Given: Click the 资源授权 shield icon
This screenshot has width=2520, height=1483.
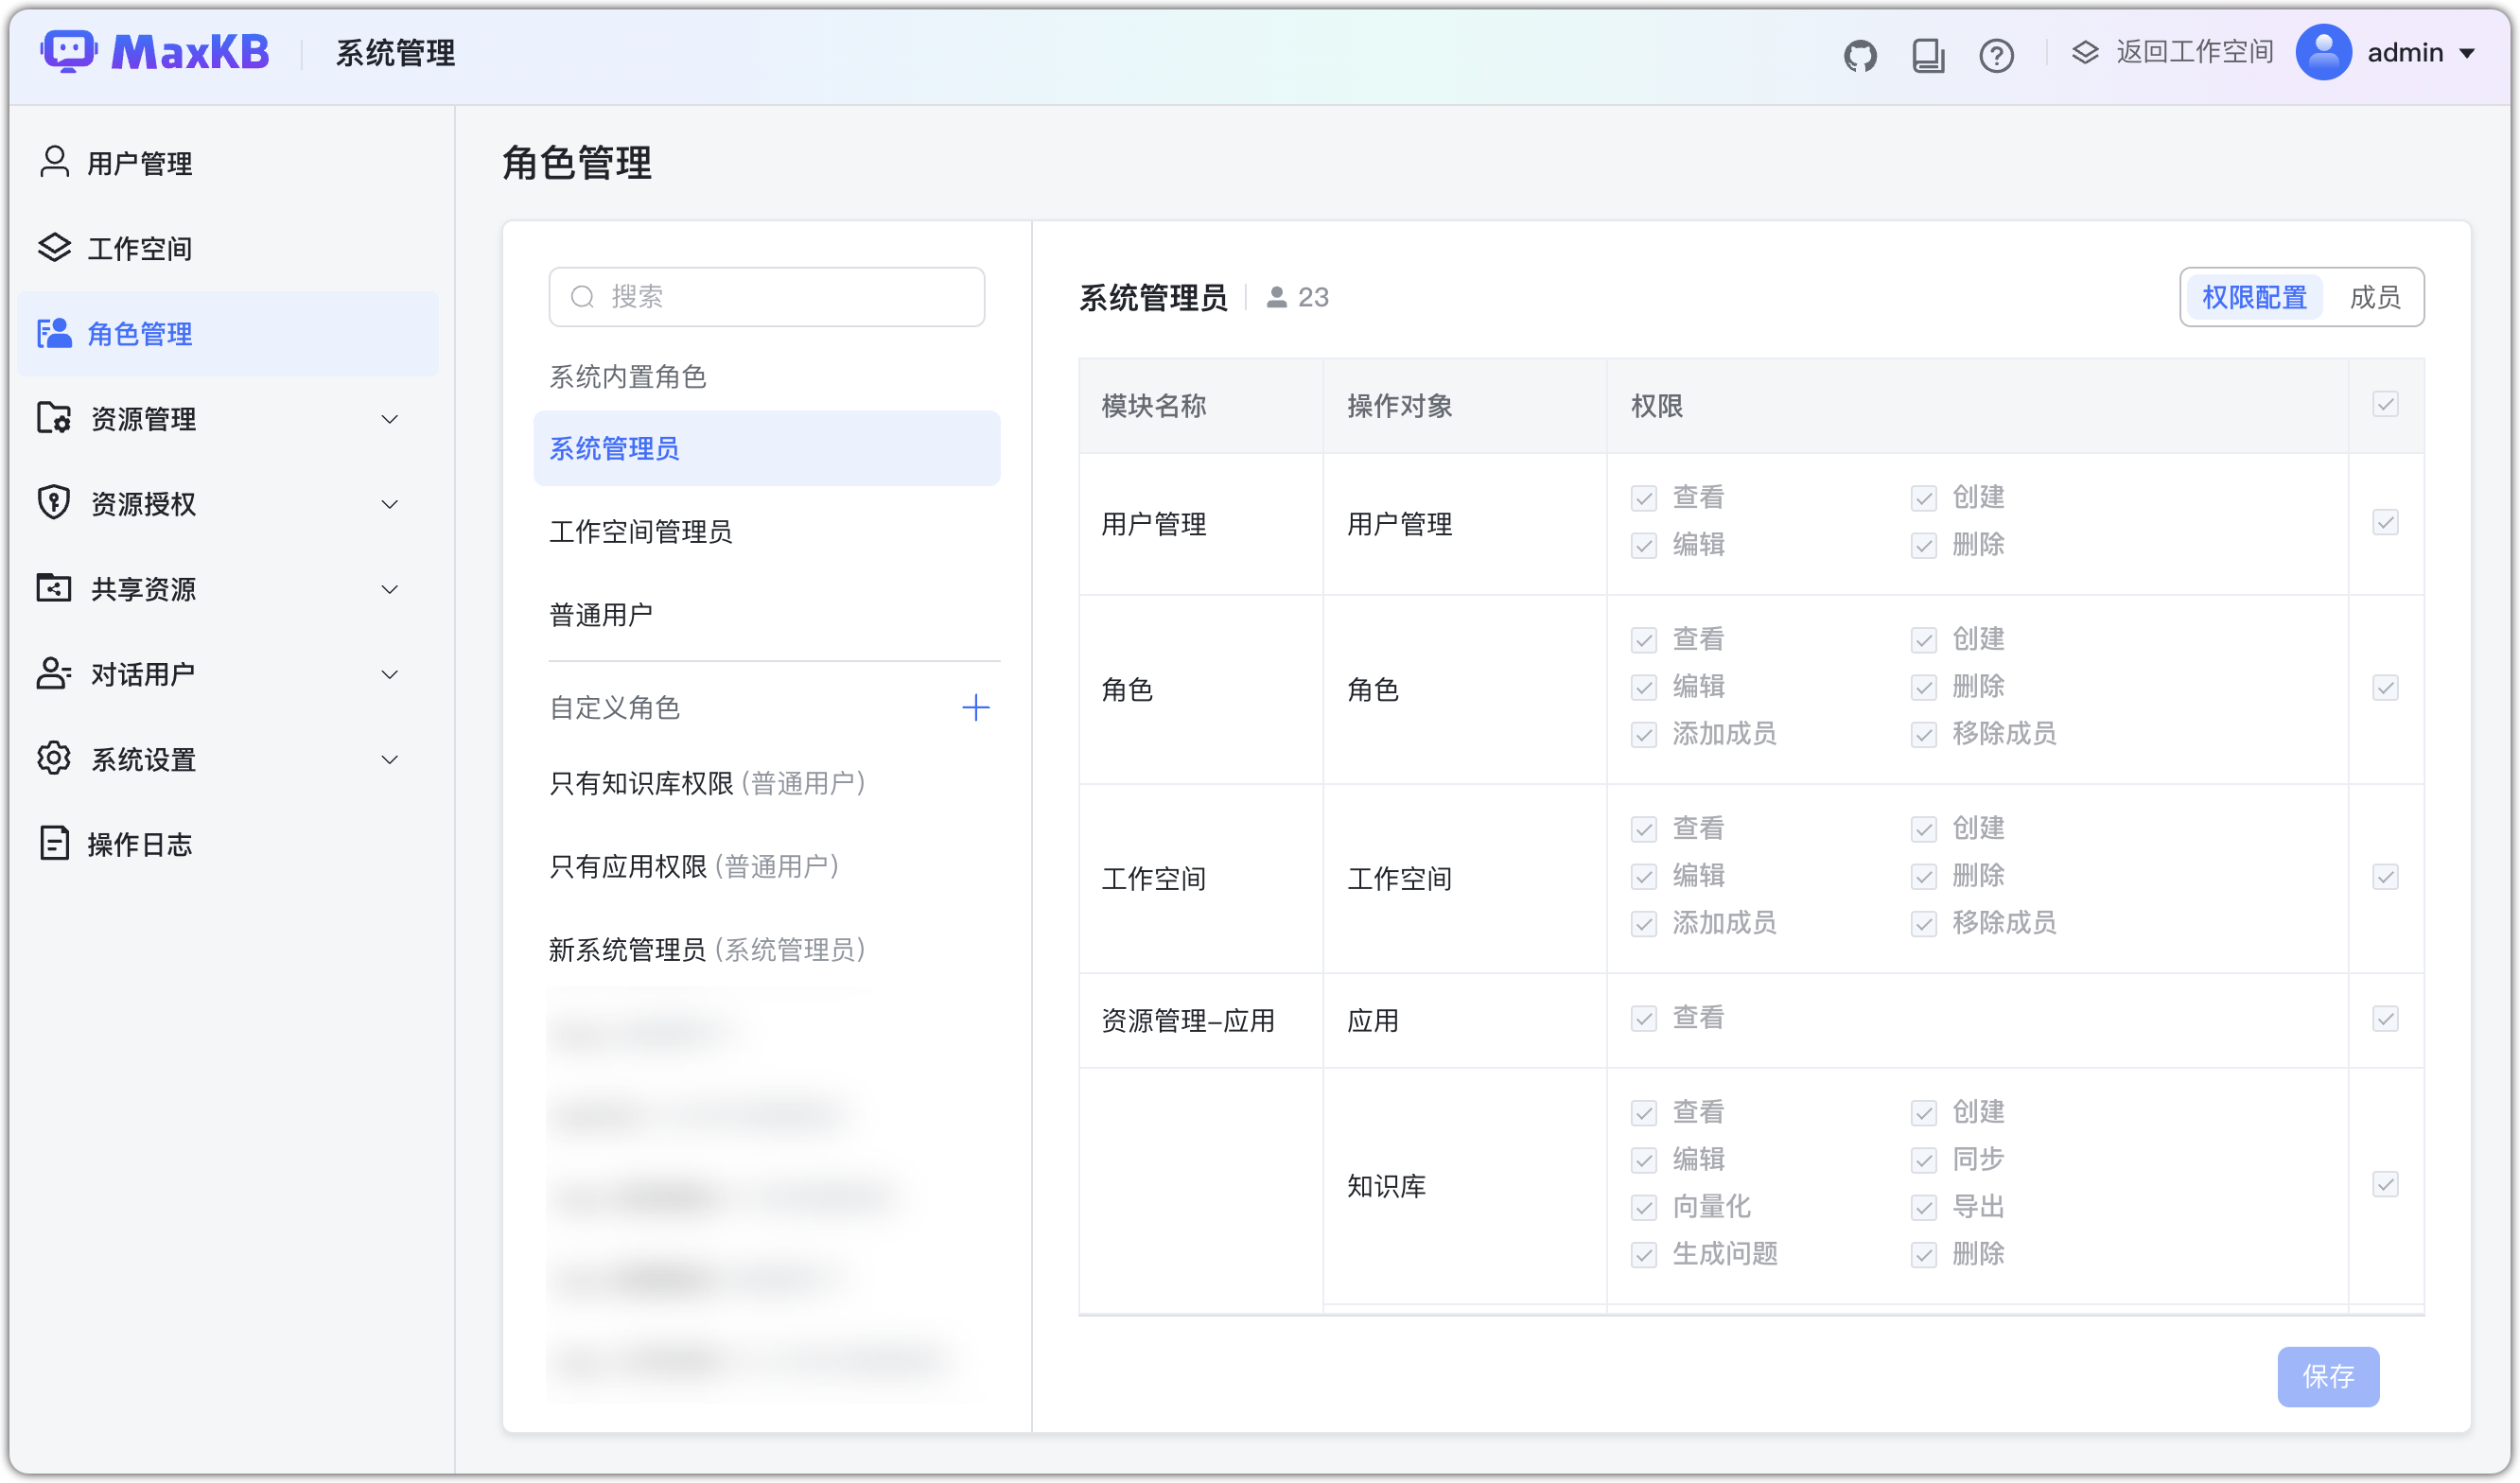Looking at the screenshot, I should tap(54, 503).
